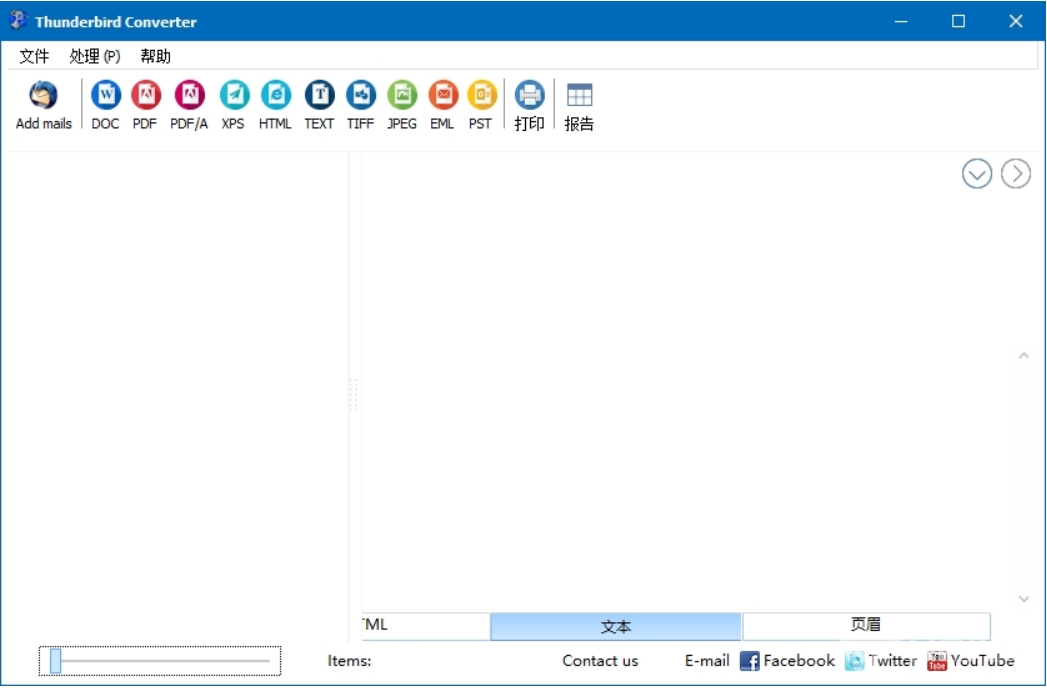Click the preview scrollbar down arrow
The height and width of the screenshot is (688, 1047).
[x=1024, y=598]
